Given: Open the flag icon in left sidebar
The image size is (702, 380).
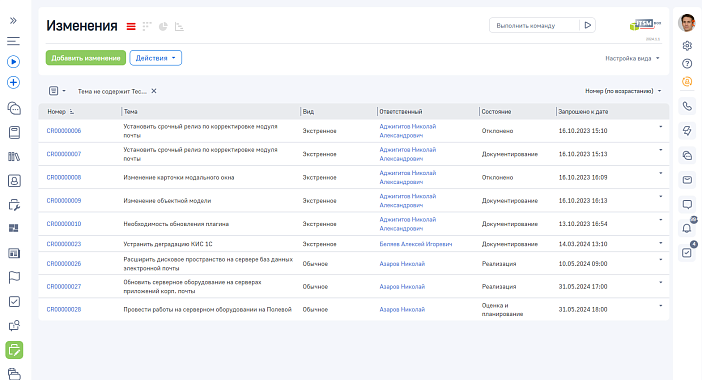Looking at the screenshot, I should pos(14,278).
